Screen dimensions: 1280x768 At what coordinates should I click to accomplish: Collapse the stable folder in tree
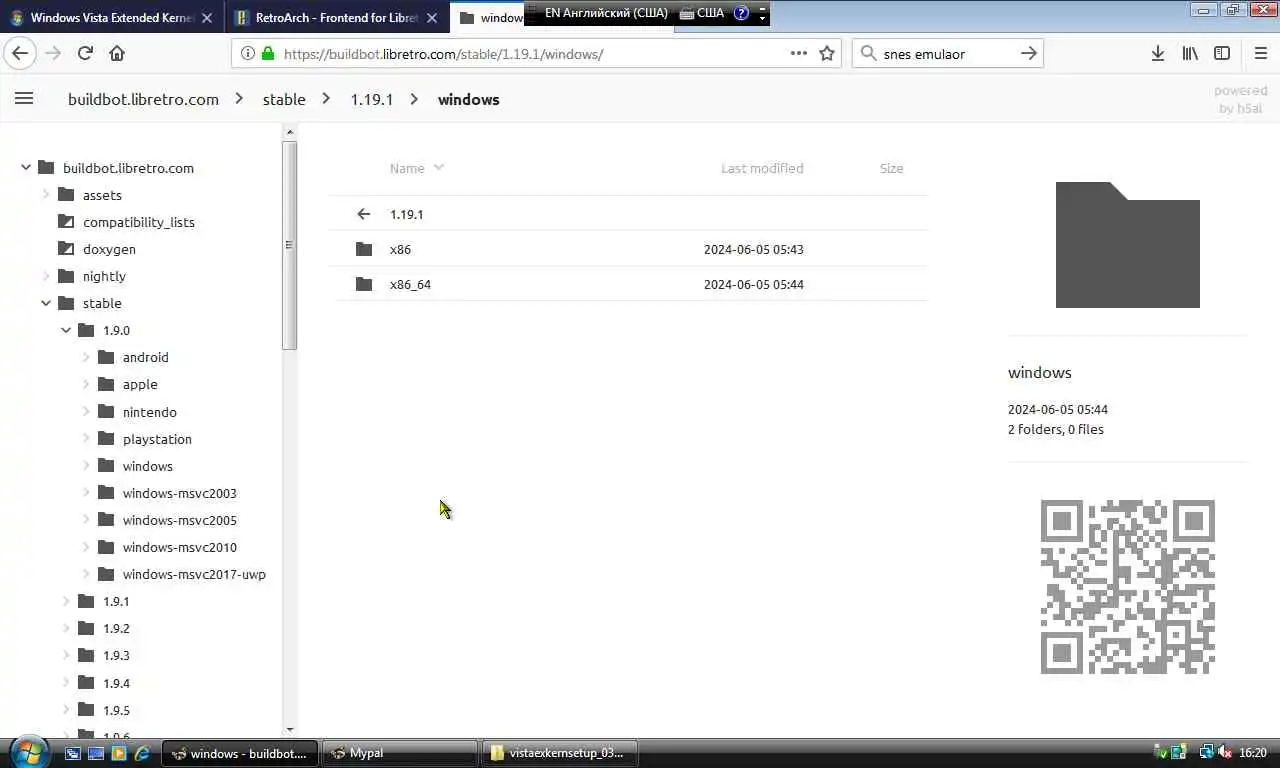click(x=46, y=303)
